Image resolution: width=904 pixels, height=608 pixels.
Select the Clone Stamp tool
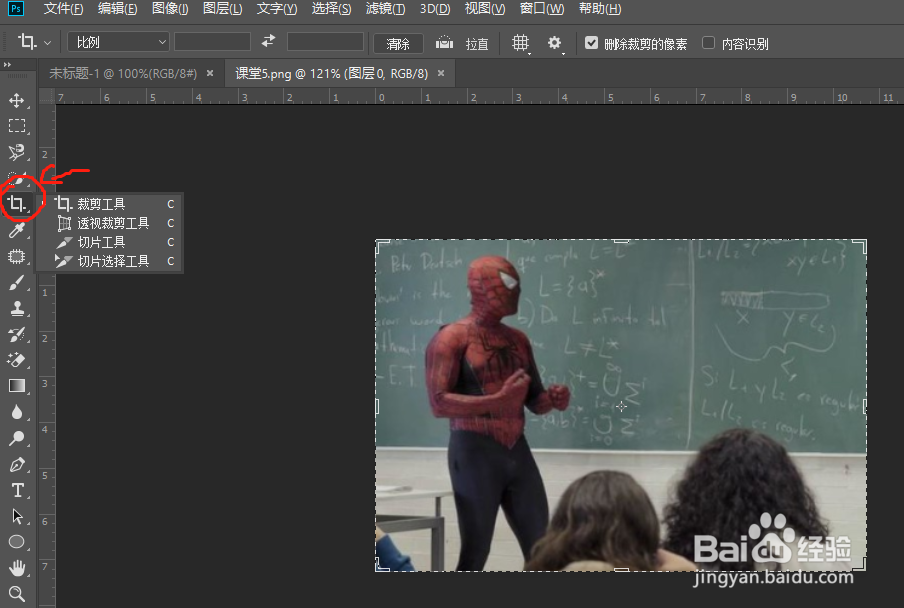tap(17, 308)
